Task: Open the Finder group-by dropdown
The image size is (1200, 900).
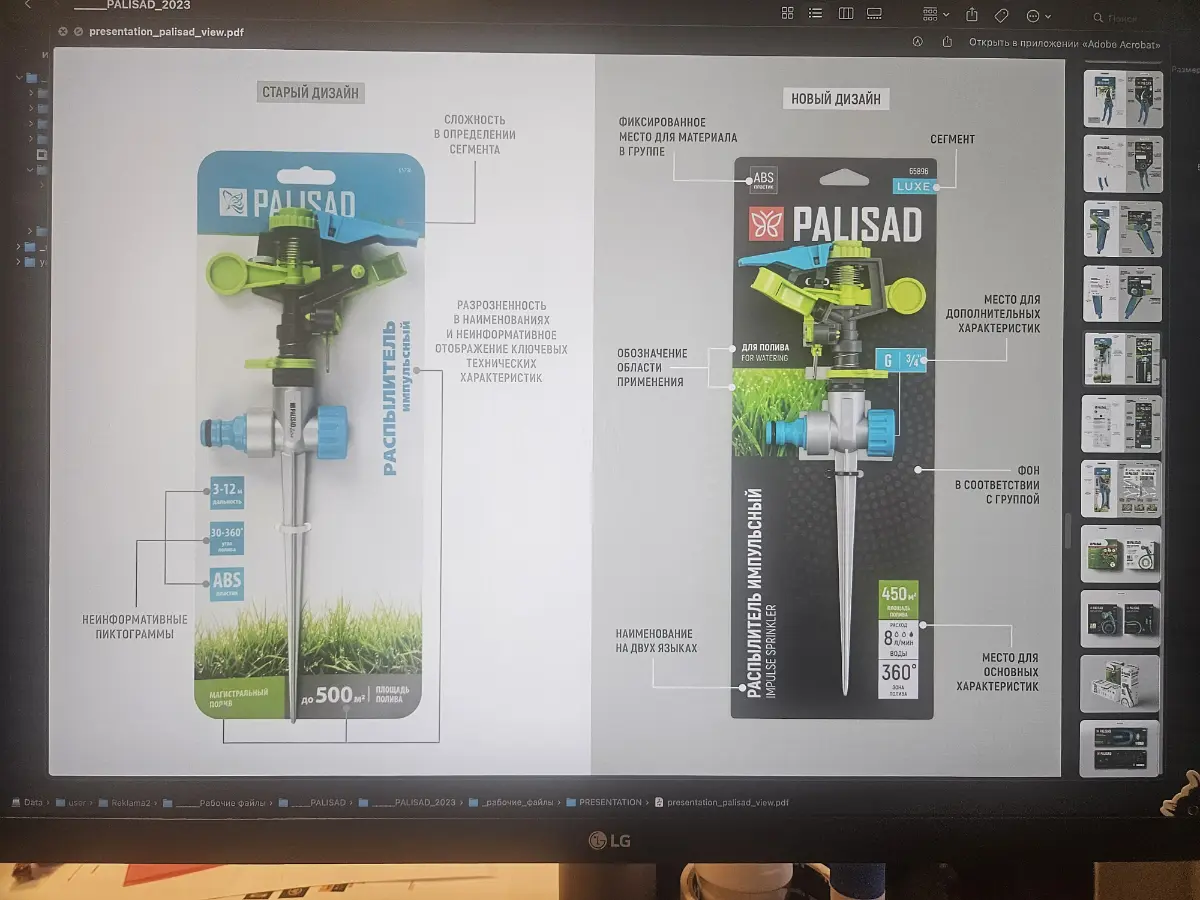Action: 936,15
